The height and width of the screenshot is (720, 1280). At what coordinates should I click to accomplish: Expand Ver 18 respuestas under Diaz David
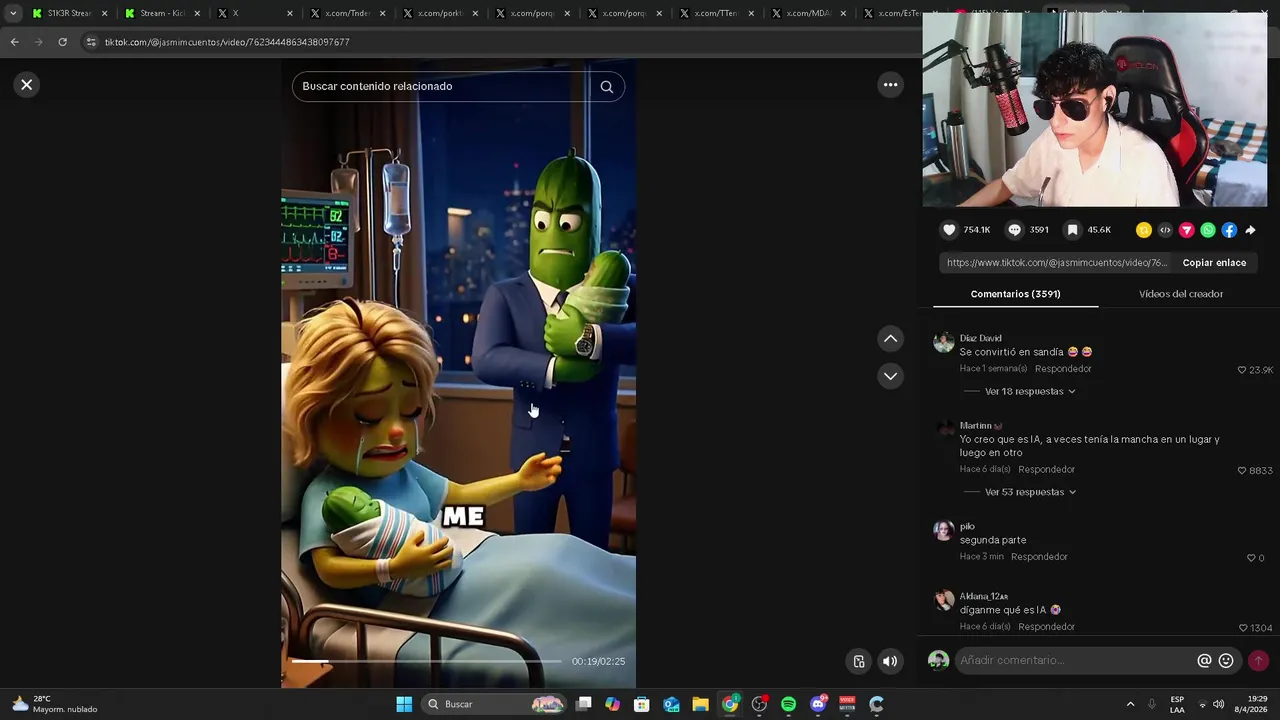click(1030, 392)
